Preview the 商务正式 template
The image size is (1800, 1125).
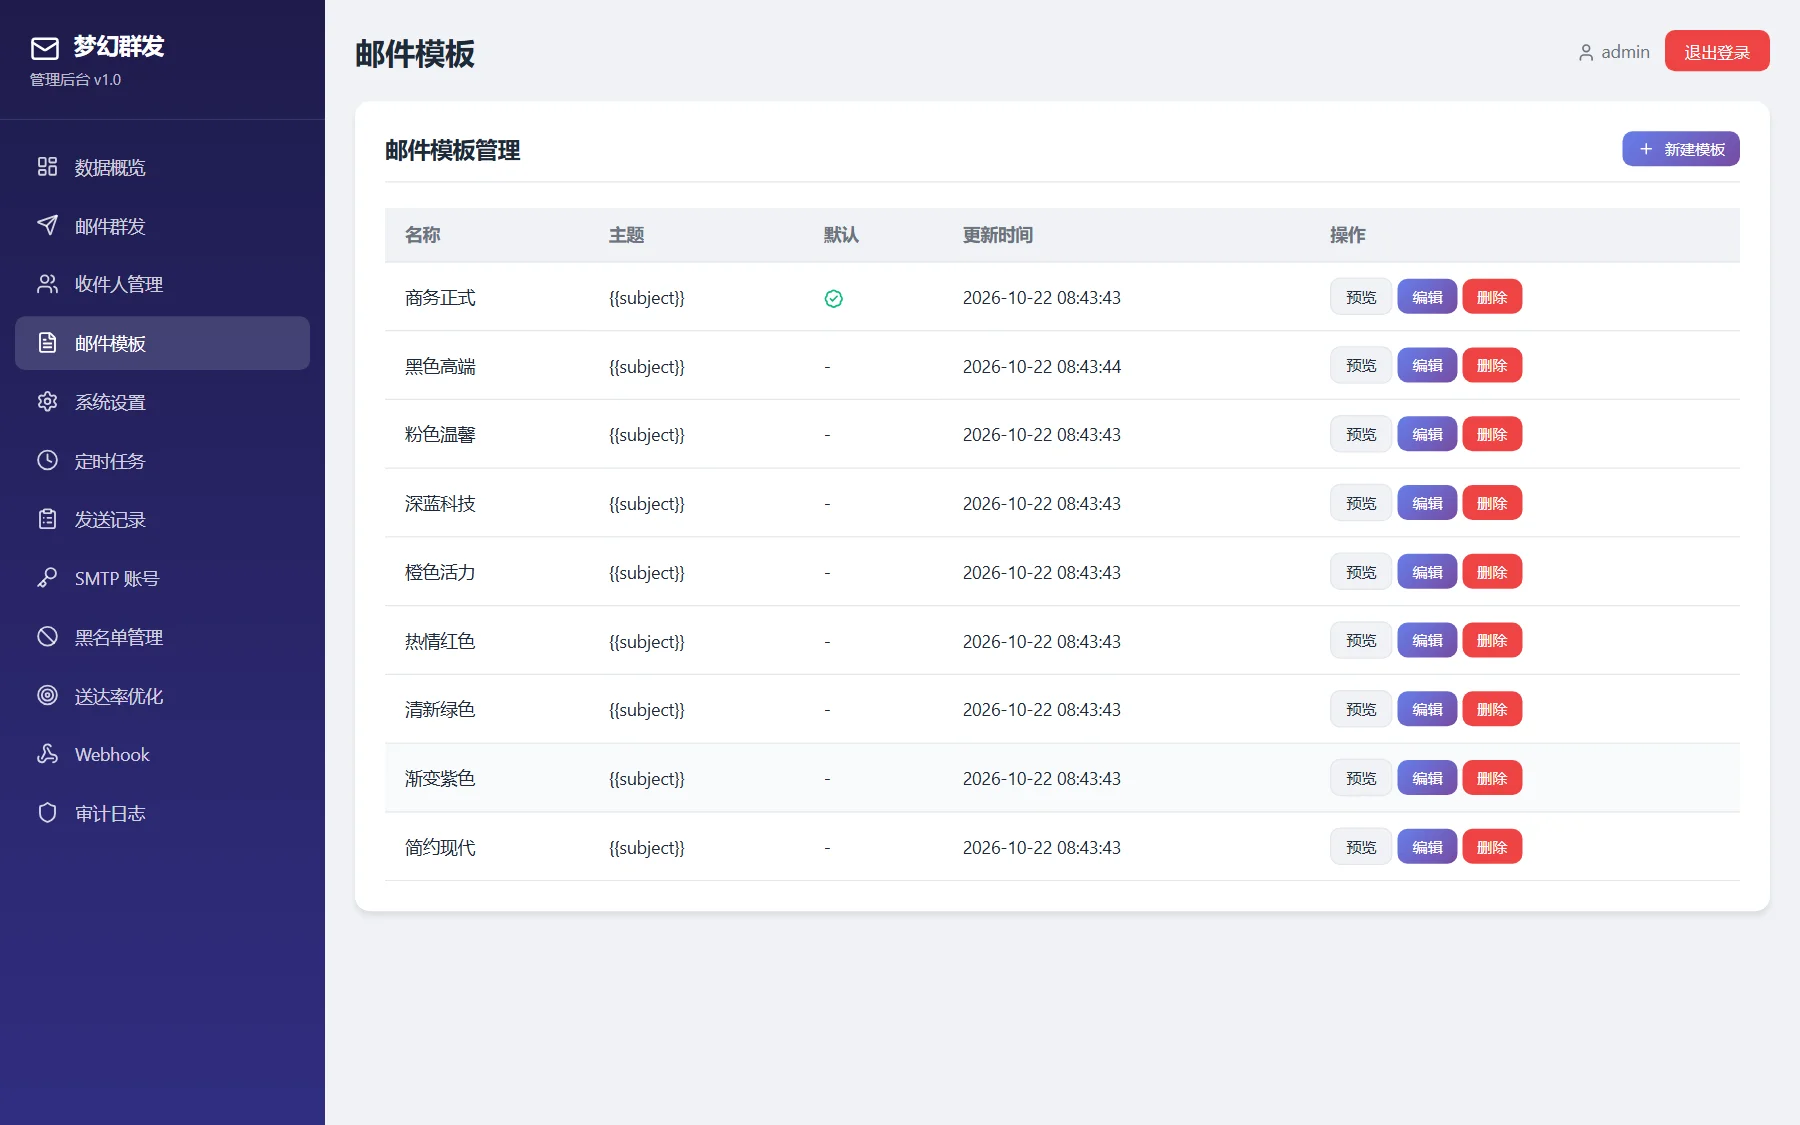tap(1360, 297)
